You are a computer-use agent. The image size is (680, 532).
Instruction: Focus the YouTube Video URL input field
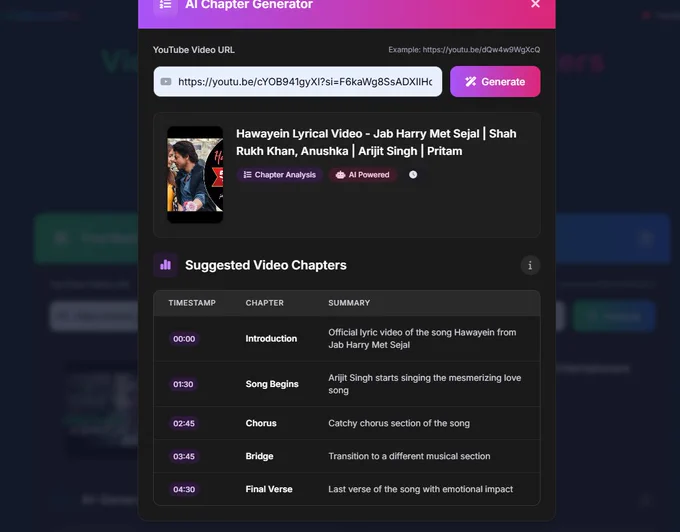298,82
